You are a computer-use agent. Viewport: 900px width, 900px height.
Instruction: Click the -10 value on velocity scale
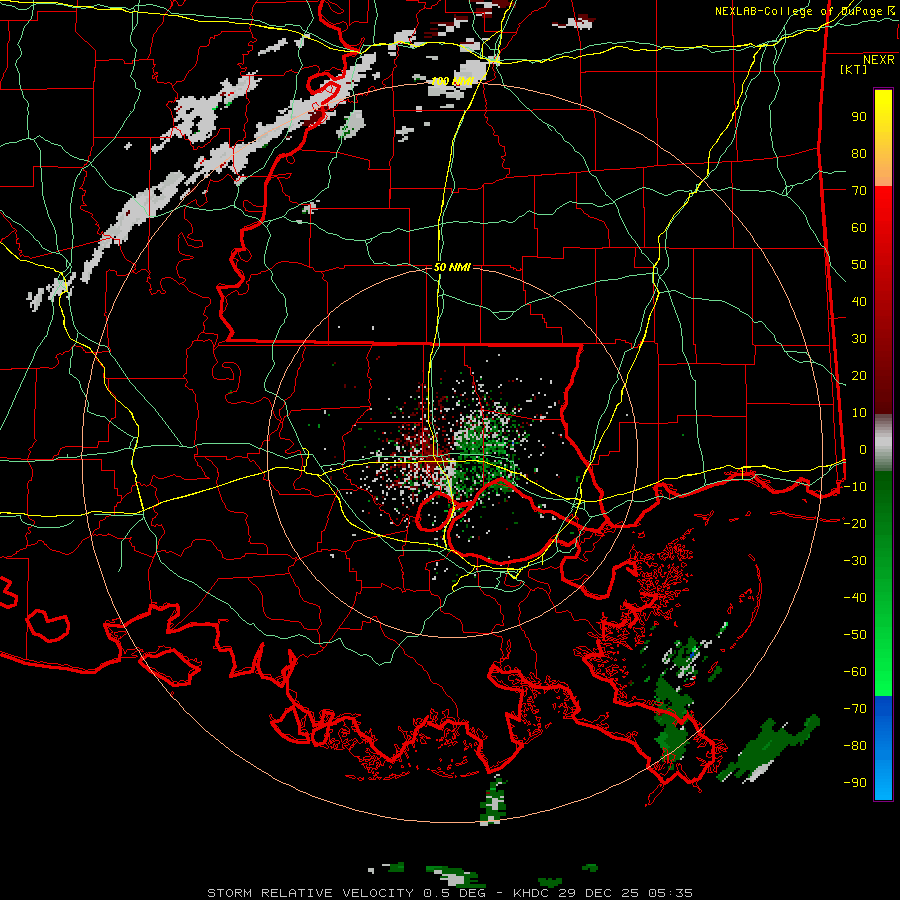[855, 487]
